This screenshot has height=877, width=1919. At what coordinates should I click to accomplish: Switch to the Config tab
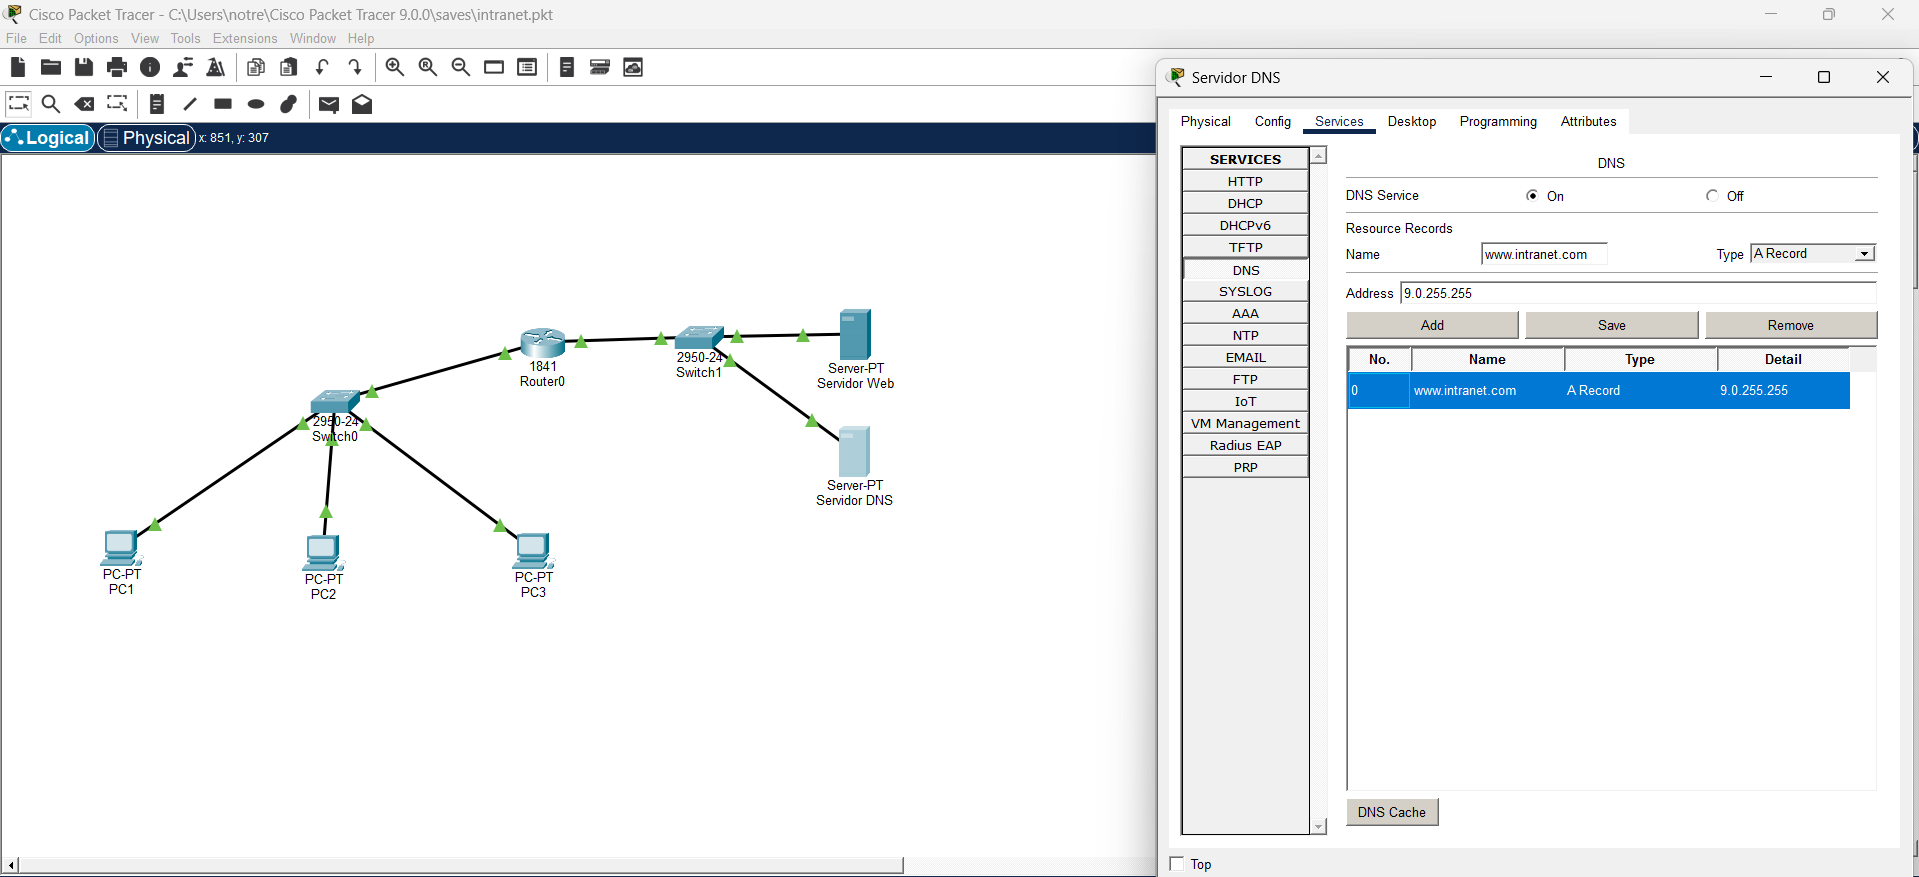(1273, 121)
